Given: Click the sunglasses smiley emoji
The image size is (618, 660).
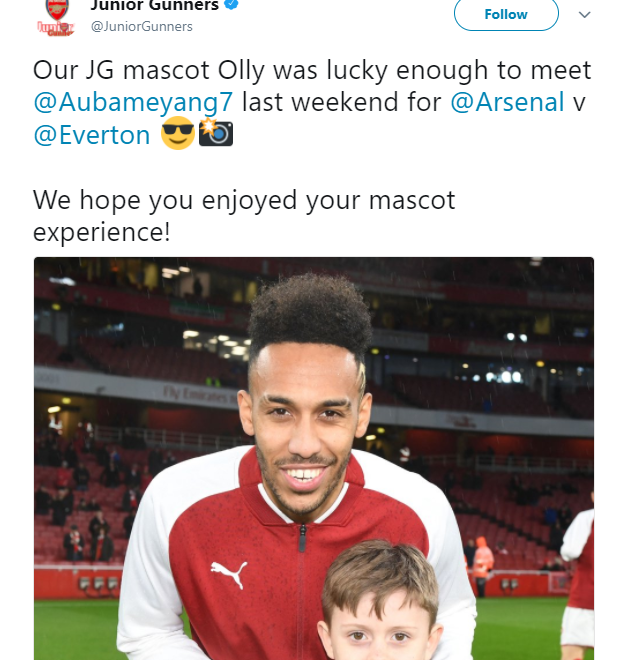Looking at the screenshot, I should pos(178,133).
